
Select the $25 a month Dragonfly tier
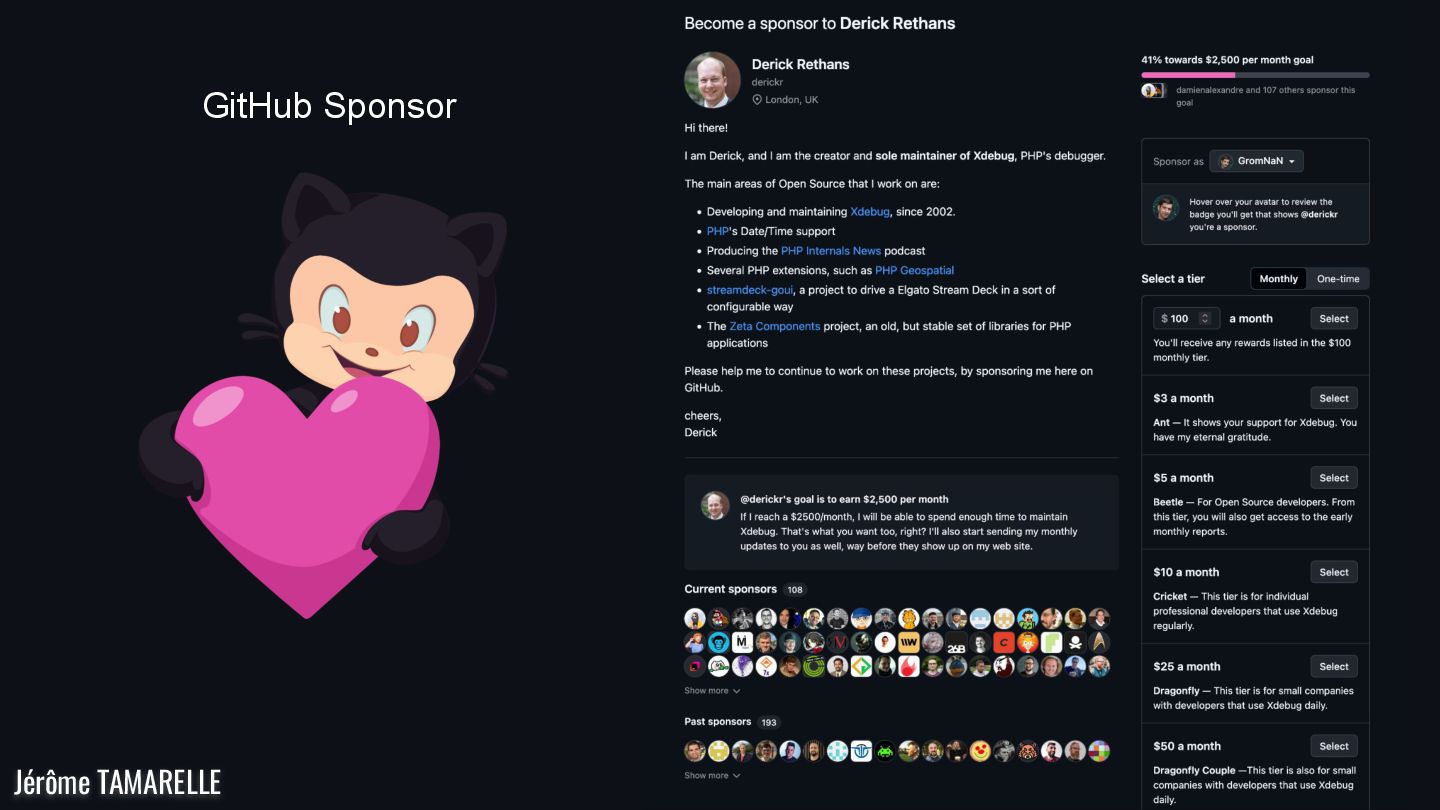pos(1334,667)
